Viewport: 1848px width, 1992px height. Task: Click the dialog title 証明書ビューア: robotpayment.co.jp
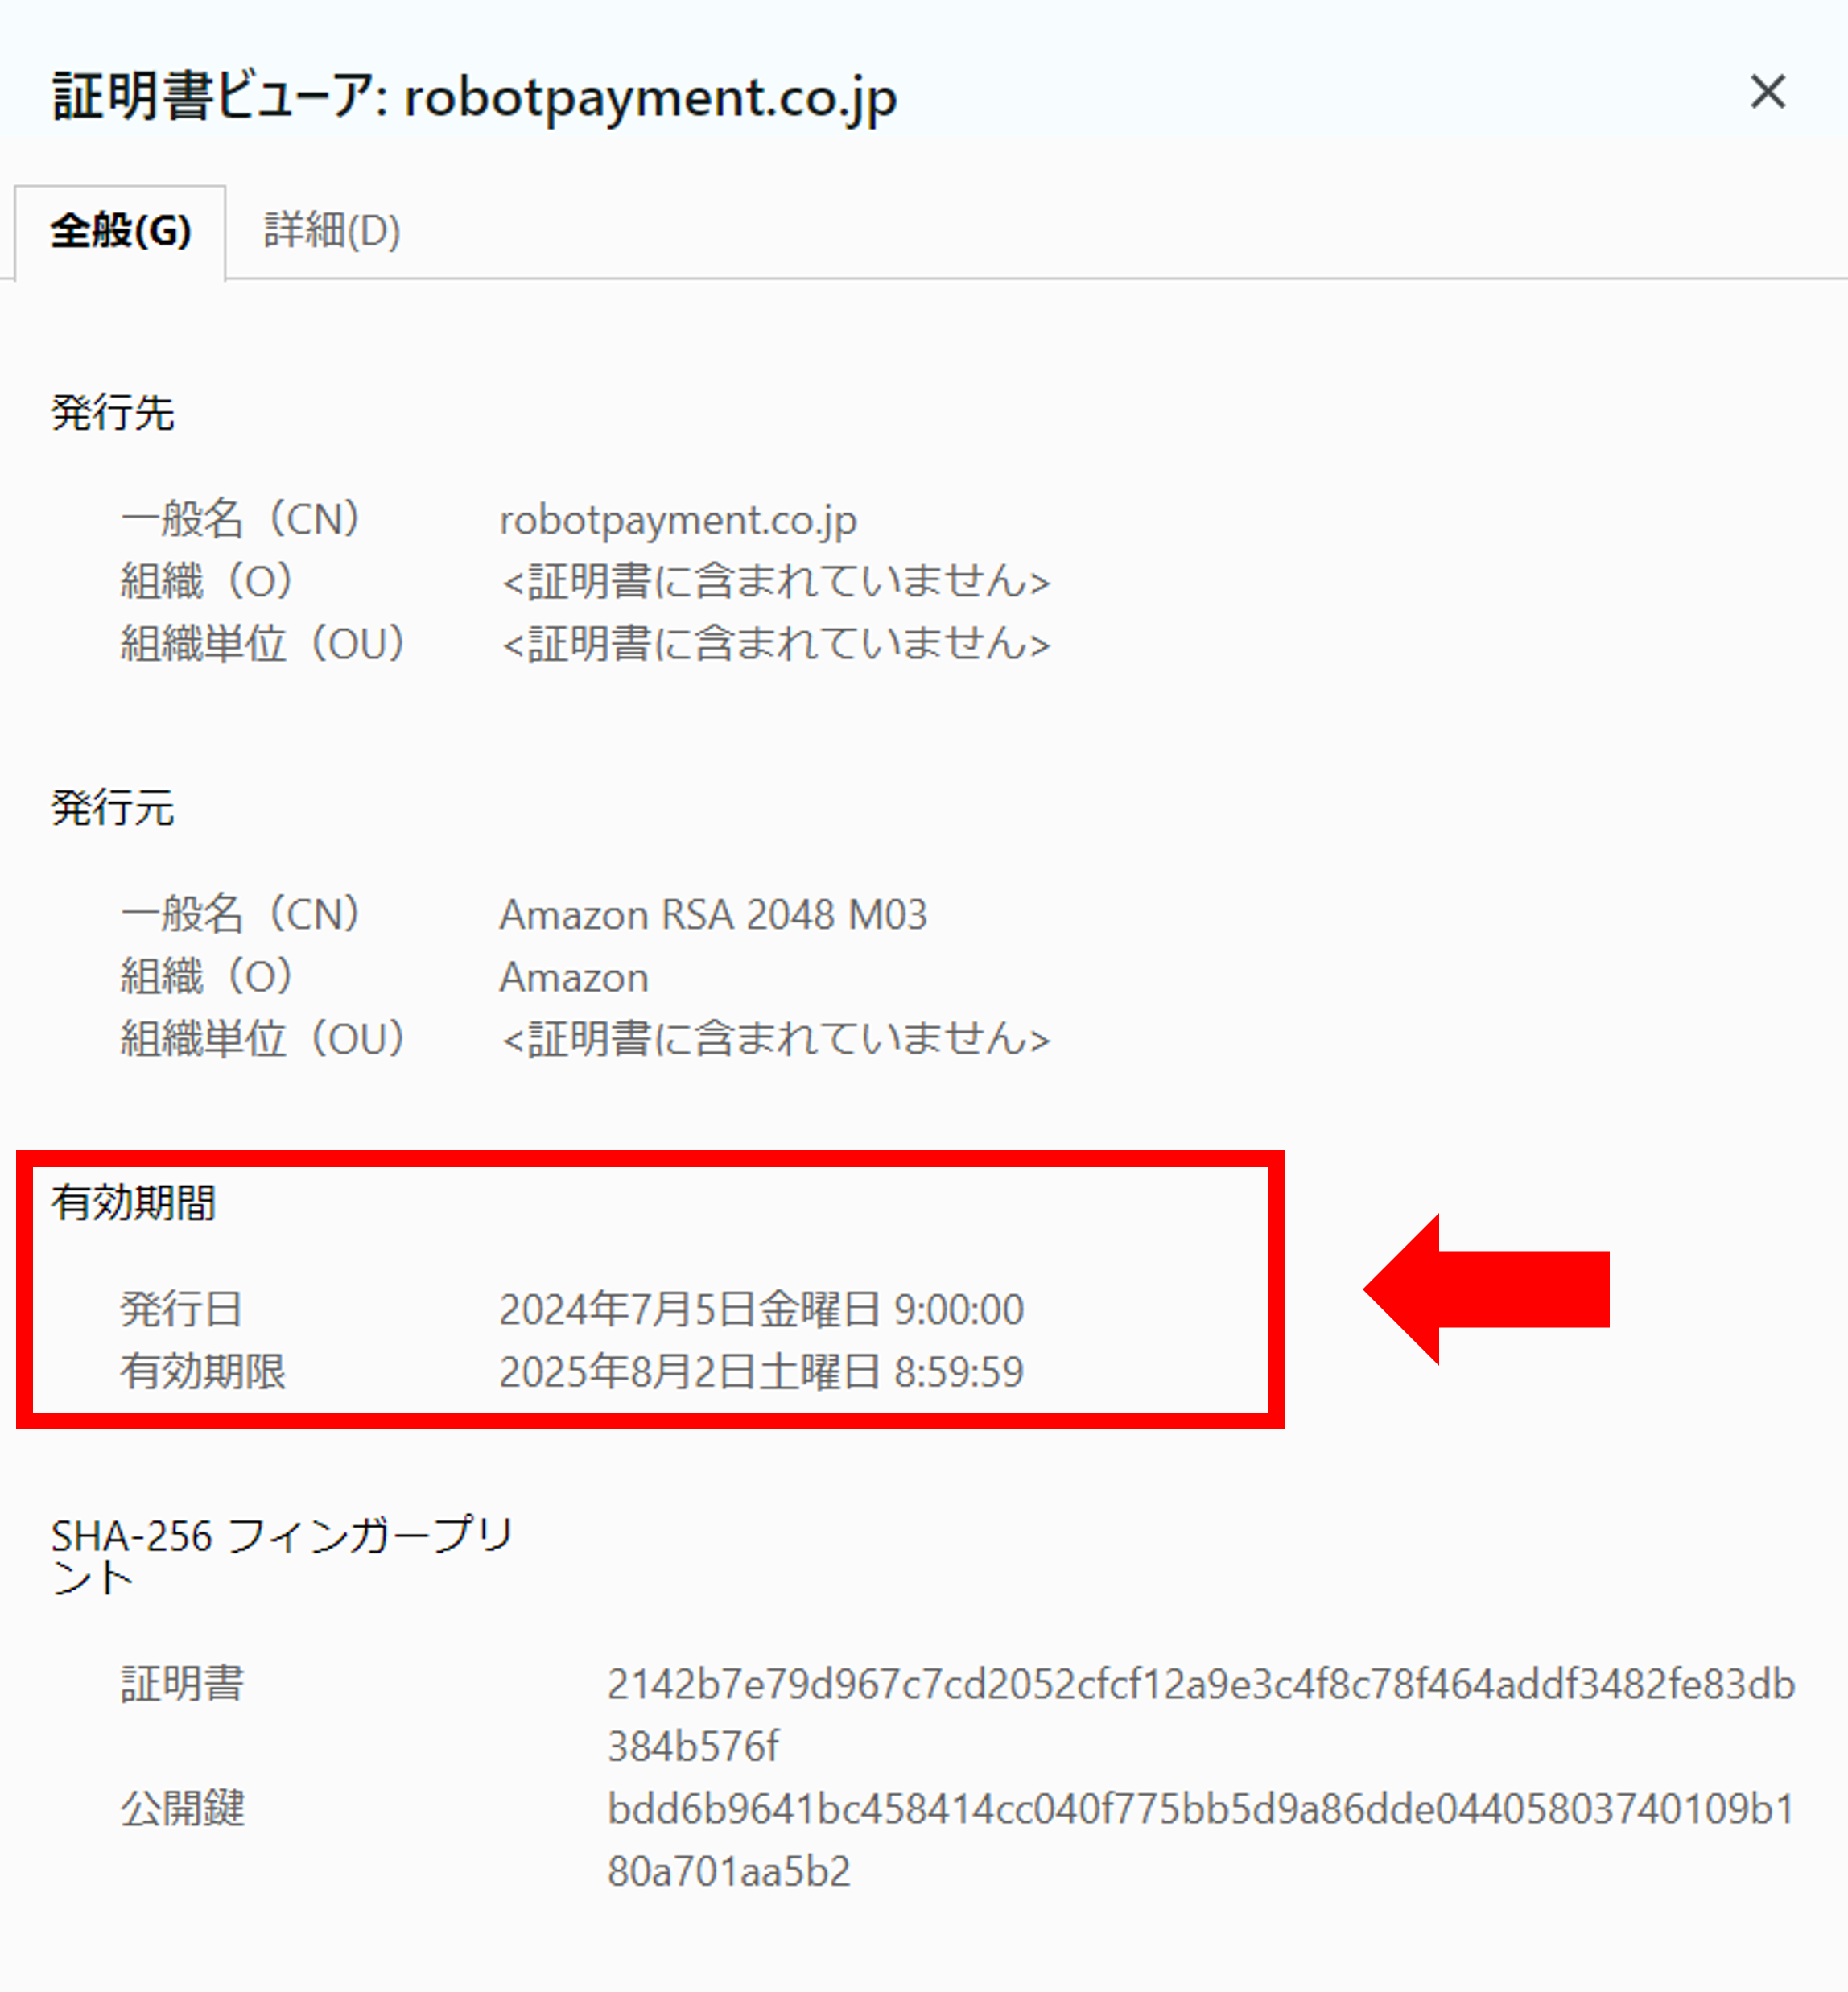[474, 98]
